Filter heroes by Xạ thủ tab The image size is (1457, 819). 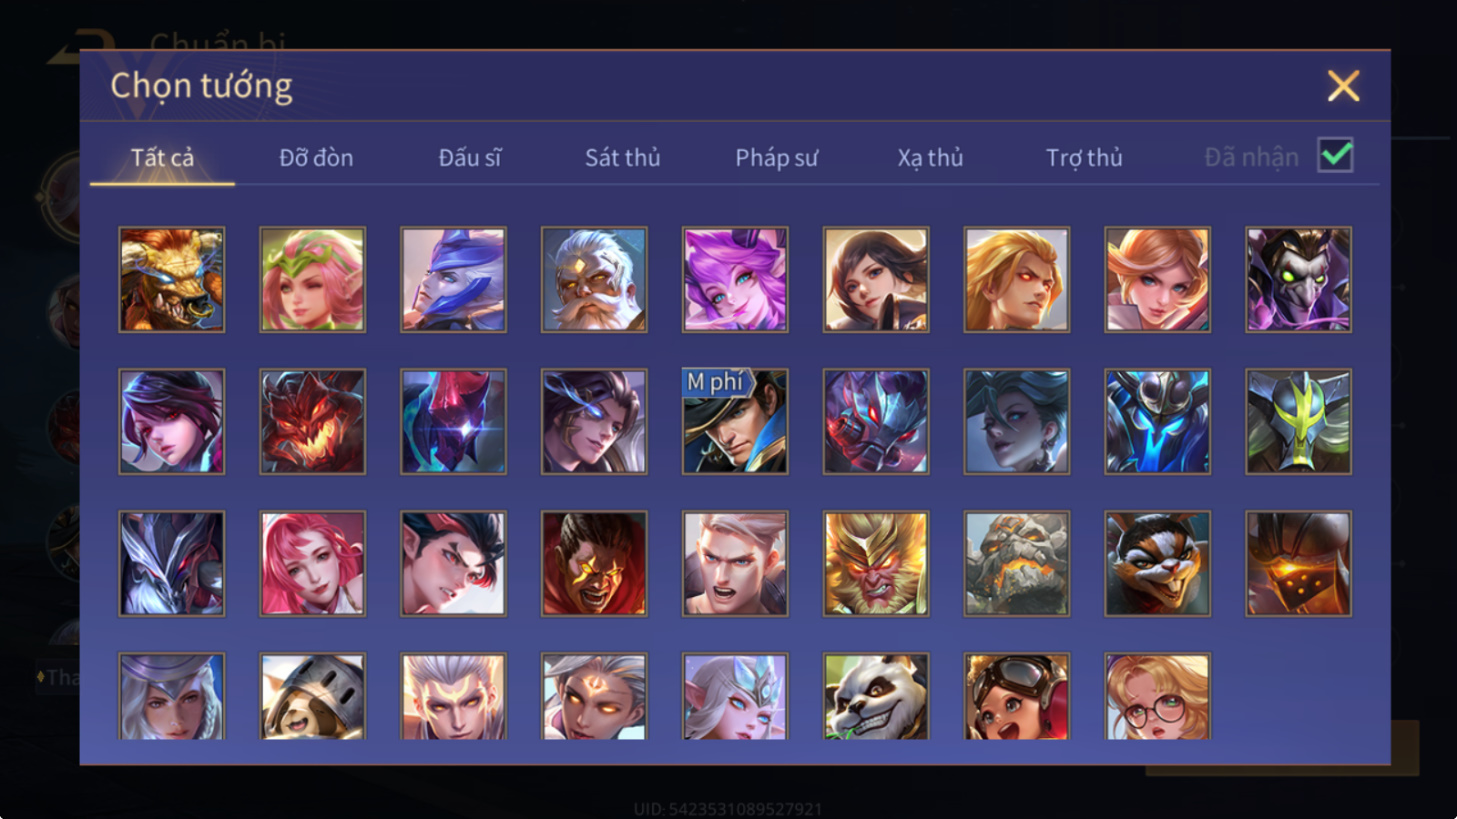click(x=930, y=157)
